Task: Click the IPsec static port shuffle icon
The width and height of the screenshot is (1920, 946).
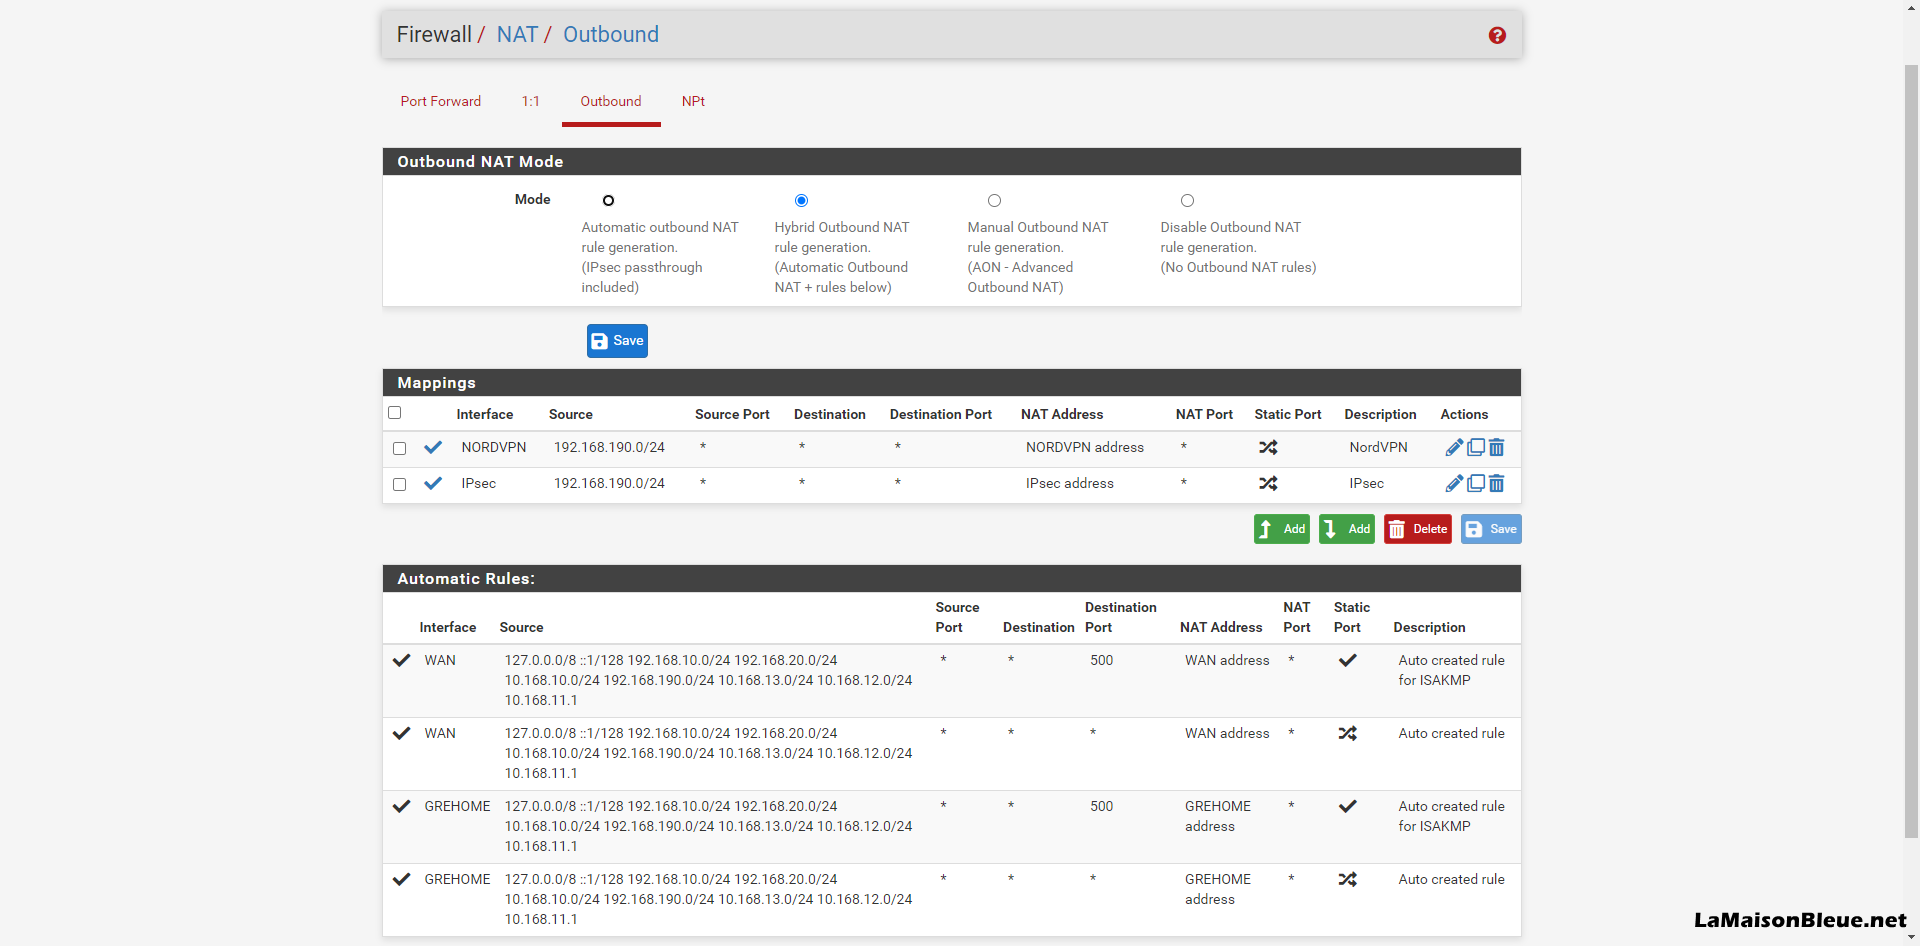Action: 1268,483
